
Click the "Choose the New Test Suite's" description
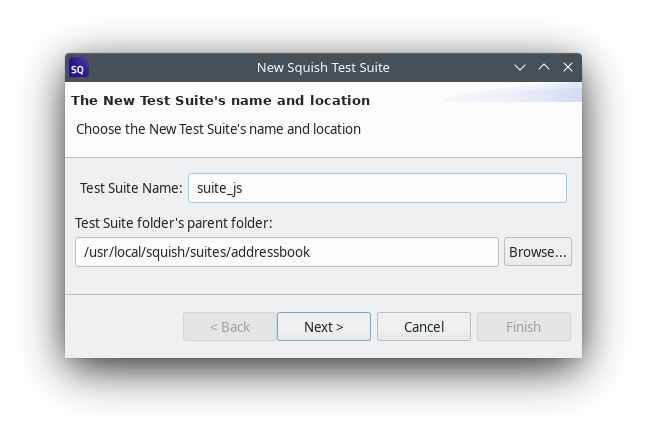[218, 129]
